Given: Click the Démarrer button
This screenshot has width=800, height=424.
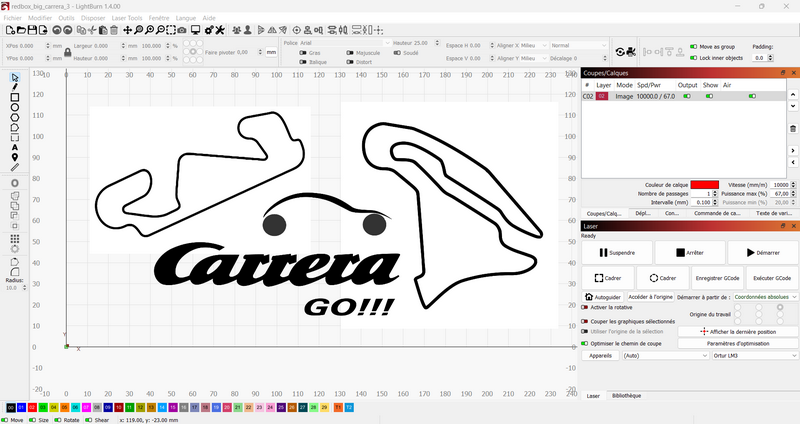Looking at the screenshot, I should coord(763,252).
